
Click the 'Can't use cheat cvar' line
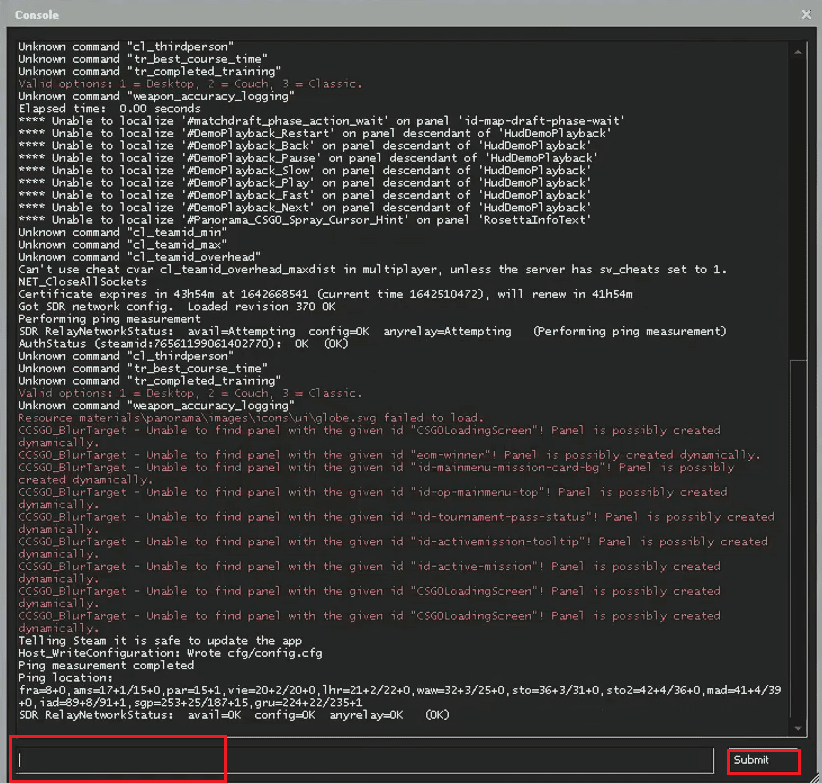(x=373, y=269)
